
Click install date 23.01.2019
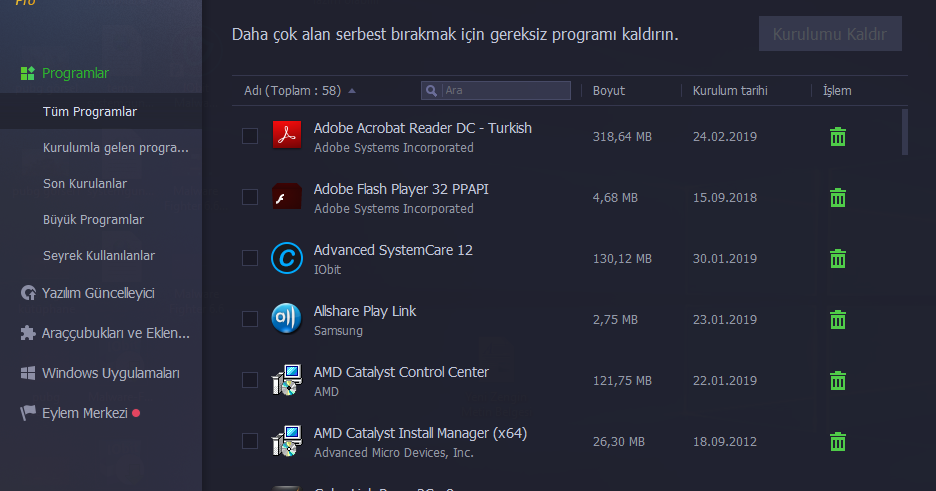[725, 320]
